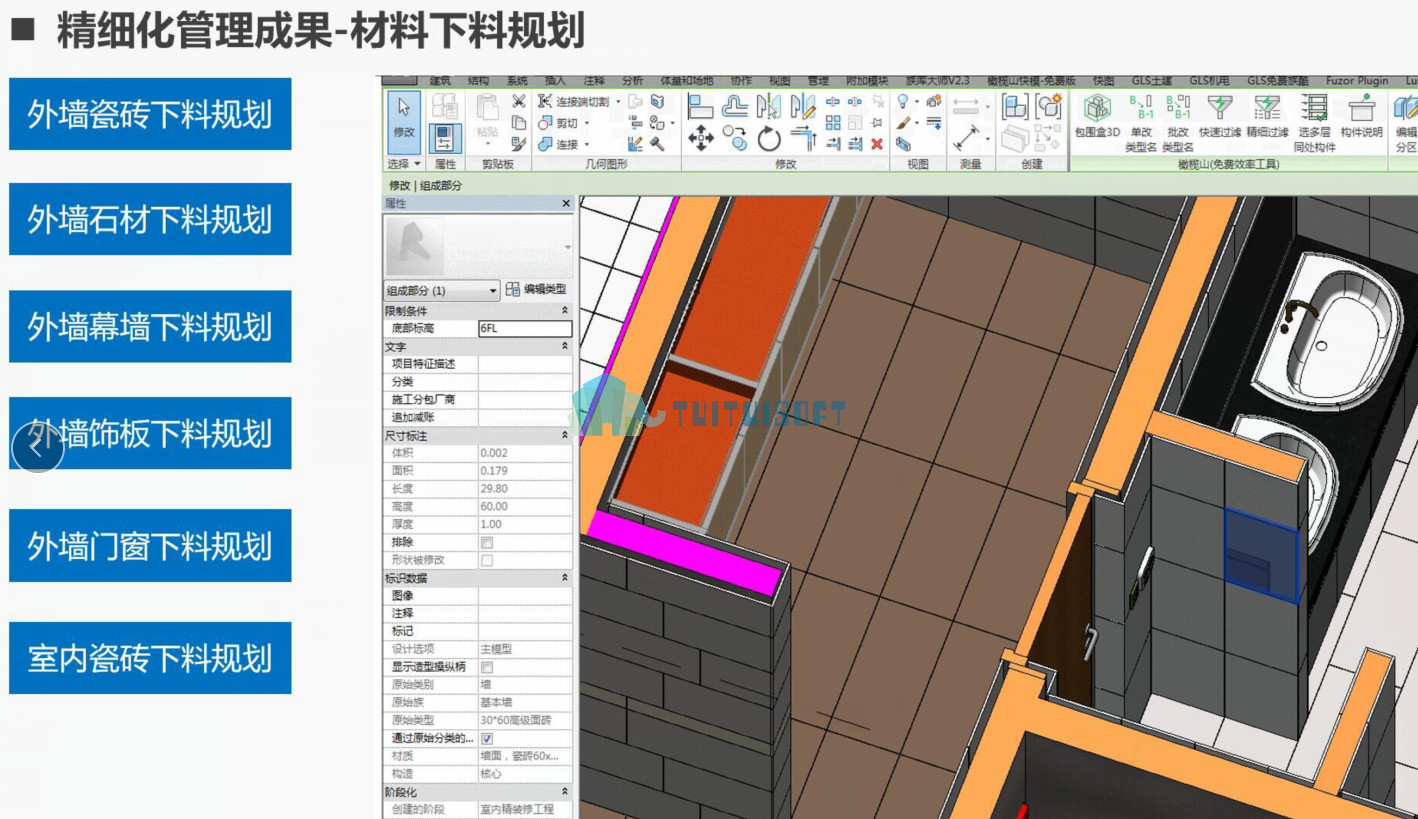Close the 属性 properties panel
Viewport: 1418px width, 819px height.
566,203
